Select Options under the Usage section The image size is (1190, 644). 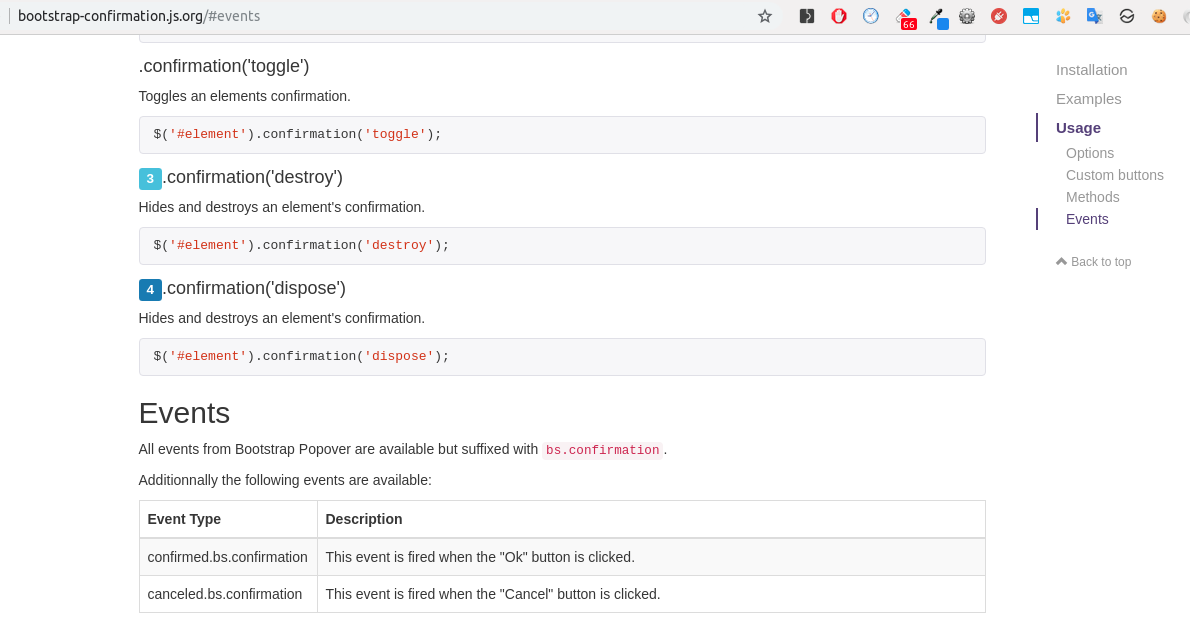pos(1089,153)
